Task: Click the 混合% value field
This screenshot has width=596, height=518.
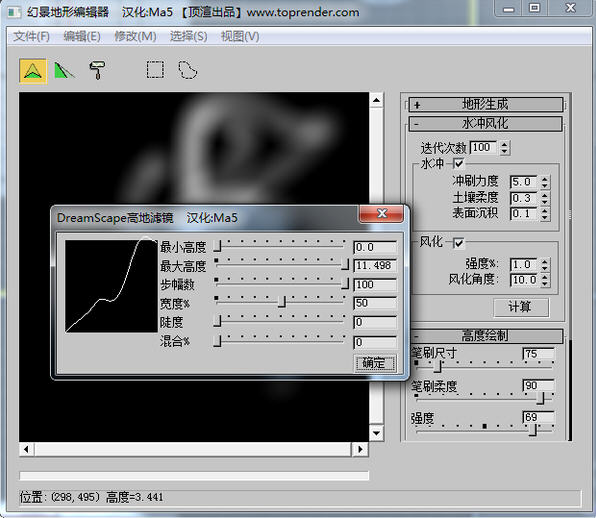Action: click(x=375, y=342)
